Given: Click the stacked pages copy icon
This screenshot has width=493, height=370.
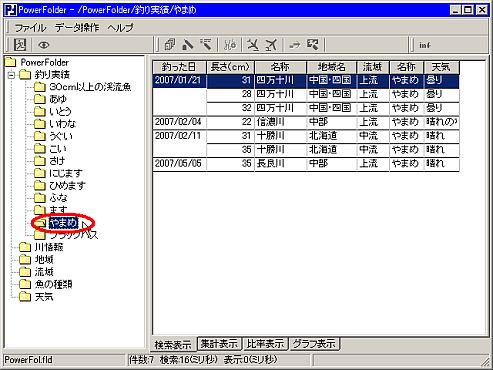Looking at the screenshot, I should click(x=170, y=45).
